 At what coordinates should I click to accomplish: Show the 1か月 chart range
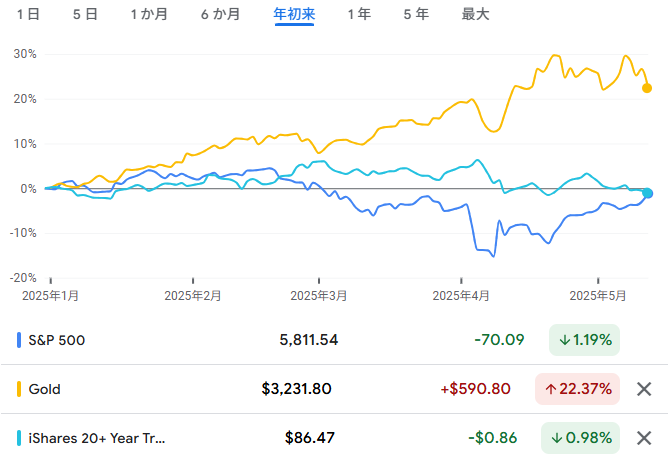pos(149,14)
